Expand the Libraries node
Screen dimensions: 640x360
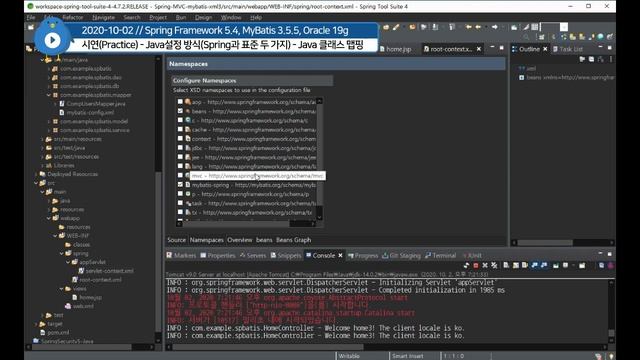(42, 166)
